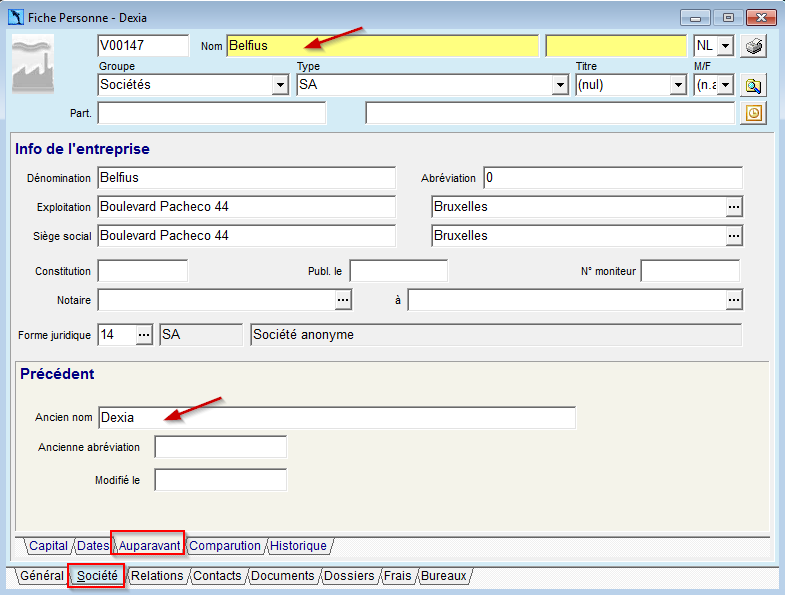Open the Relations tab
Image resolution: width=785 pixels, height=595 pixels.
pyautogui.click(x=157, y=576)
